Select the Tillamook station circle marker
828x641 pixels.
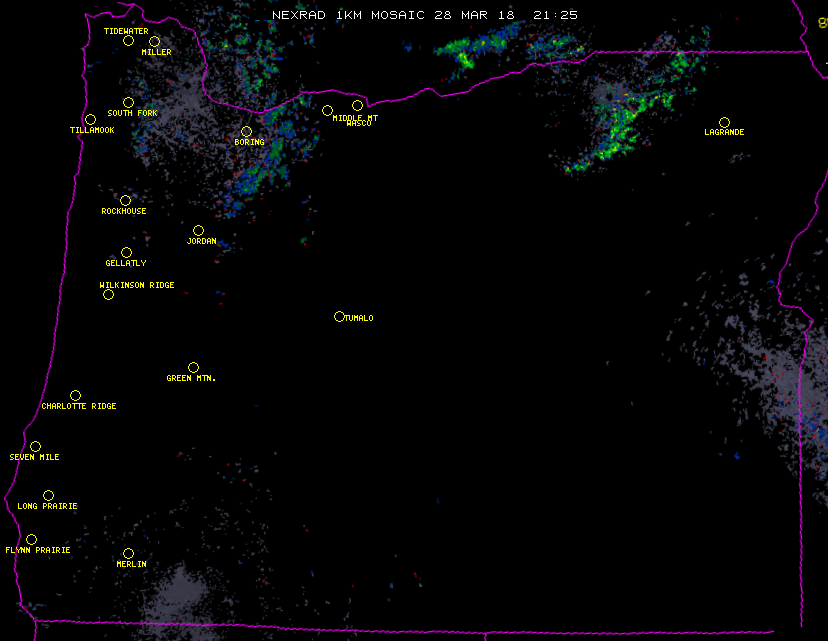click(91, 120)
